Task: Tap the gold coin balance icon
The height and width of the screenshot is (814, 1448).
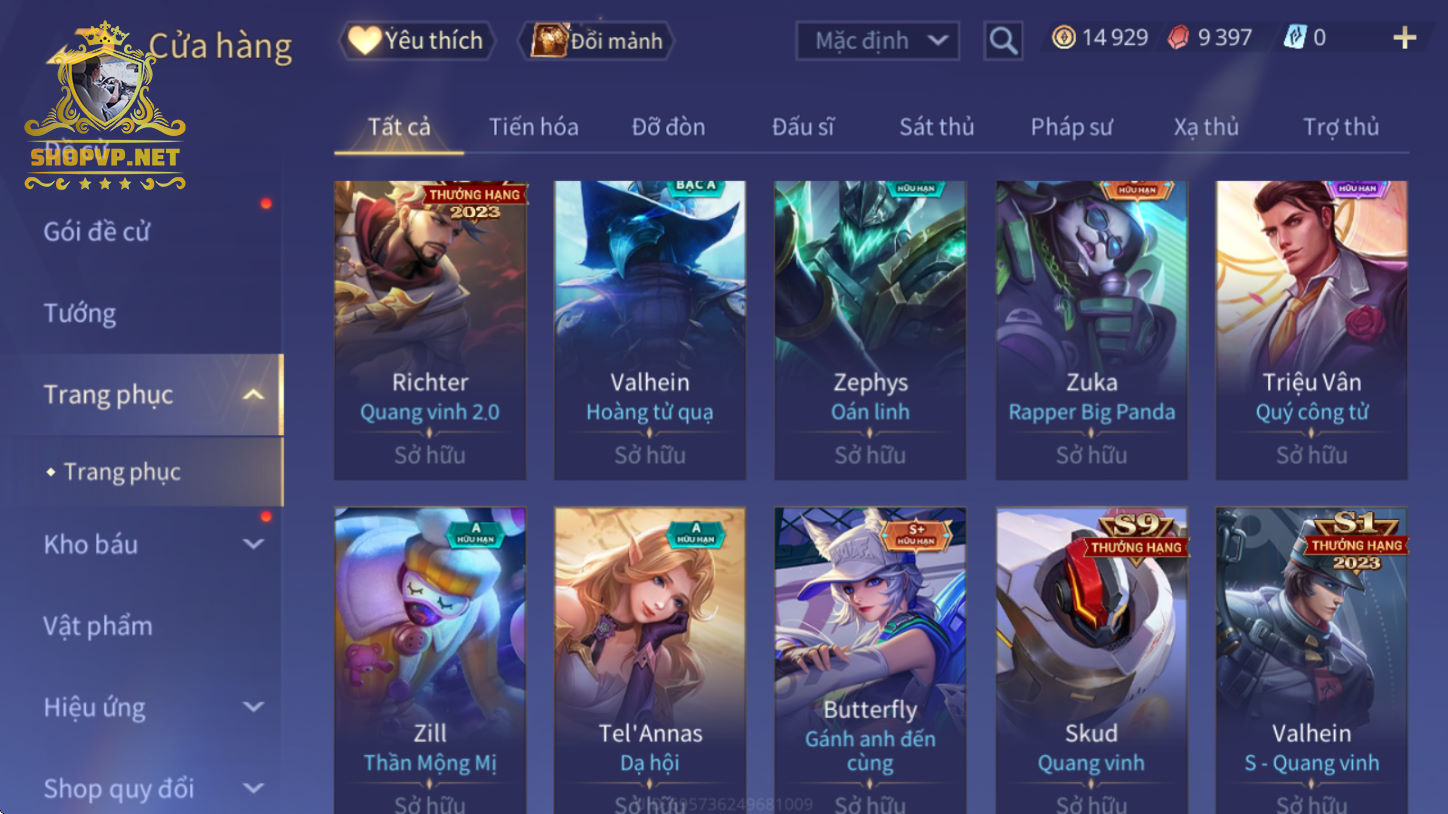Action: click(x=1063, y=38)
